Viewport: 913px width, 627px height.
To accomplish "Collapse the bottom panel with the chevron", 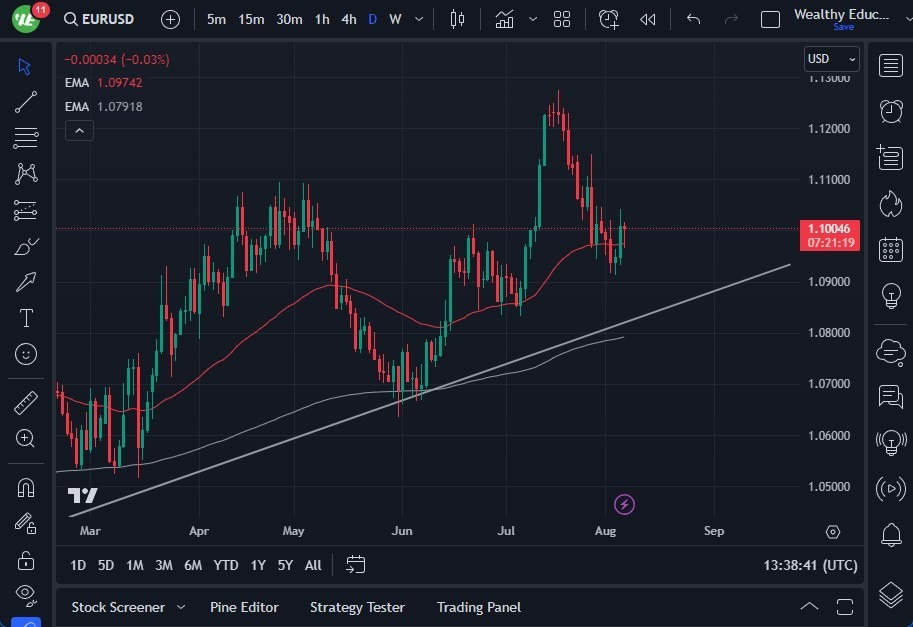I will point(810,606).
